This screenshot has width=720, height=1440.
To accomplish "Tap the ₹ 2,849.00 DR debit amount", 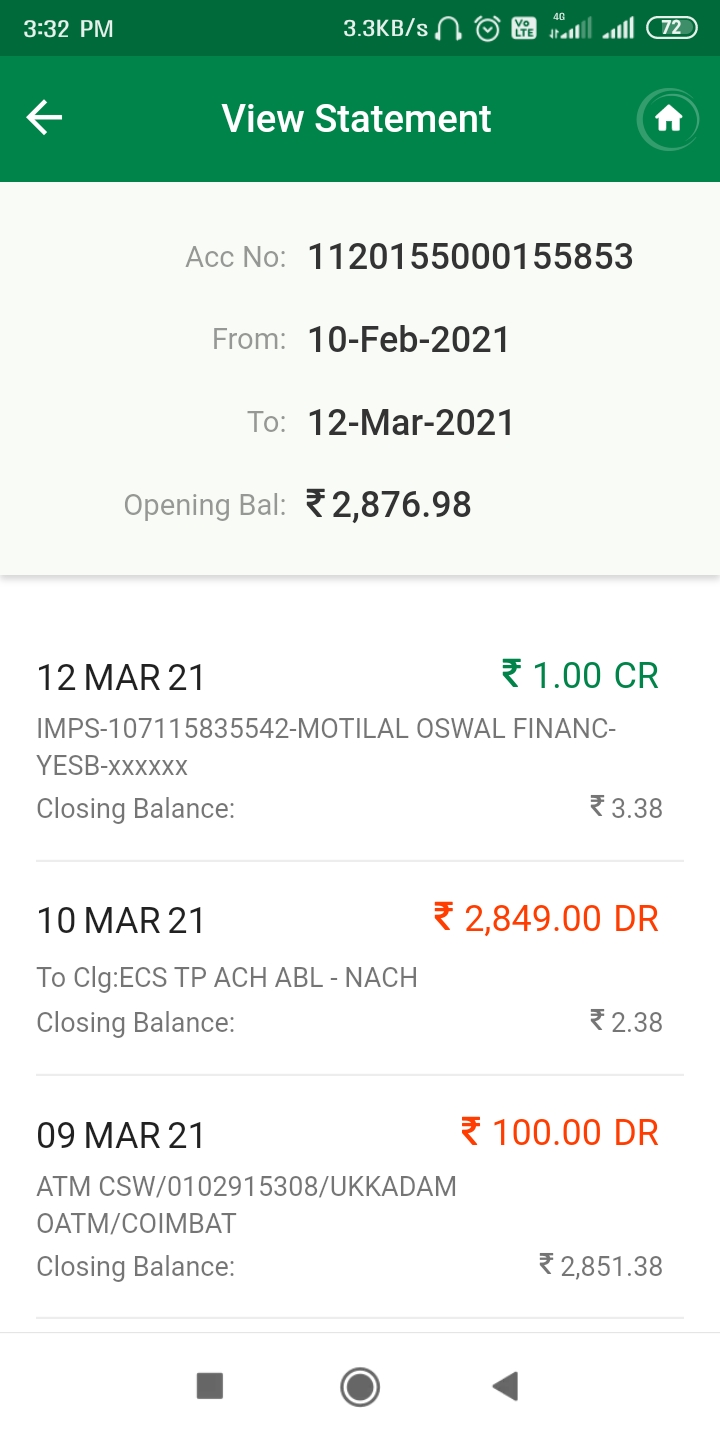I will 546,917.
